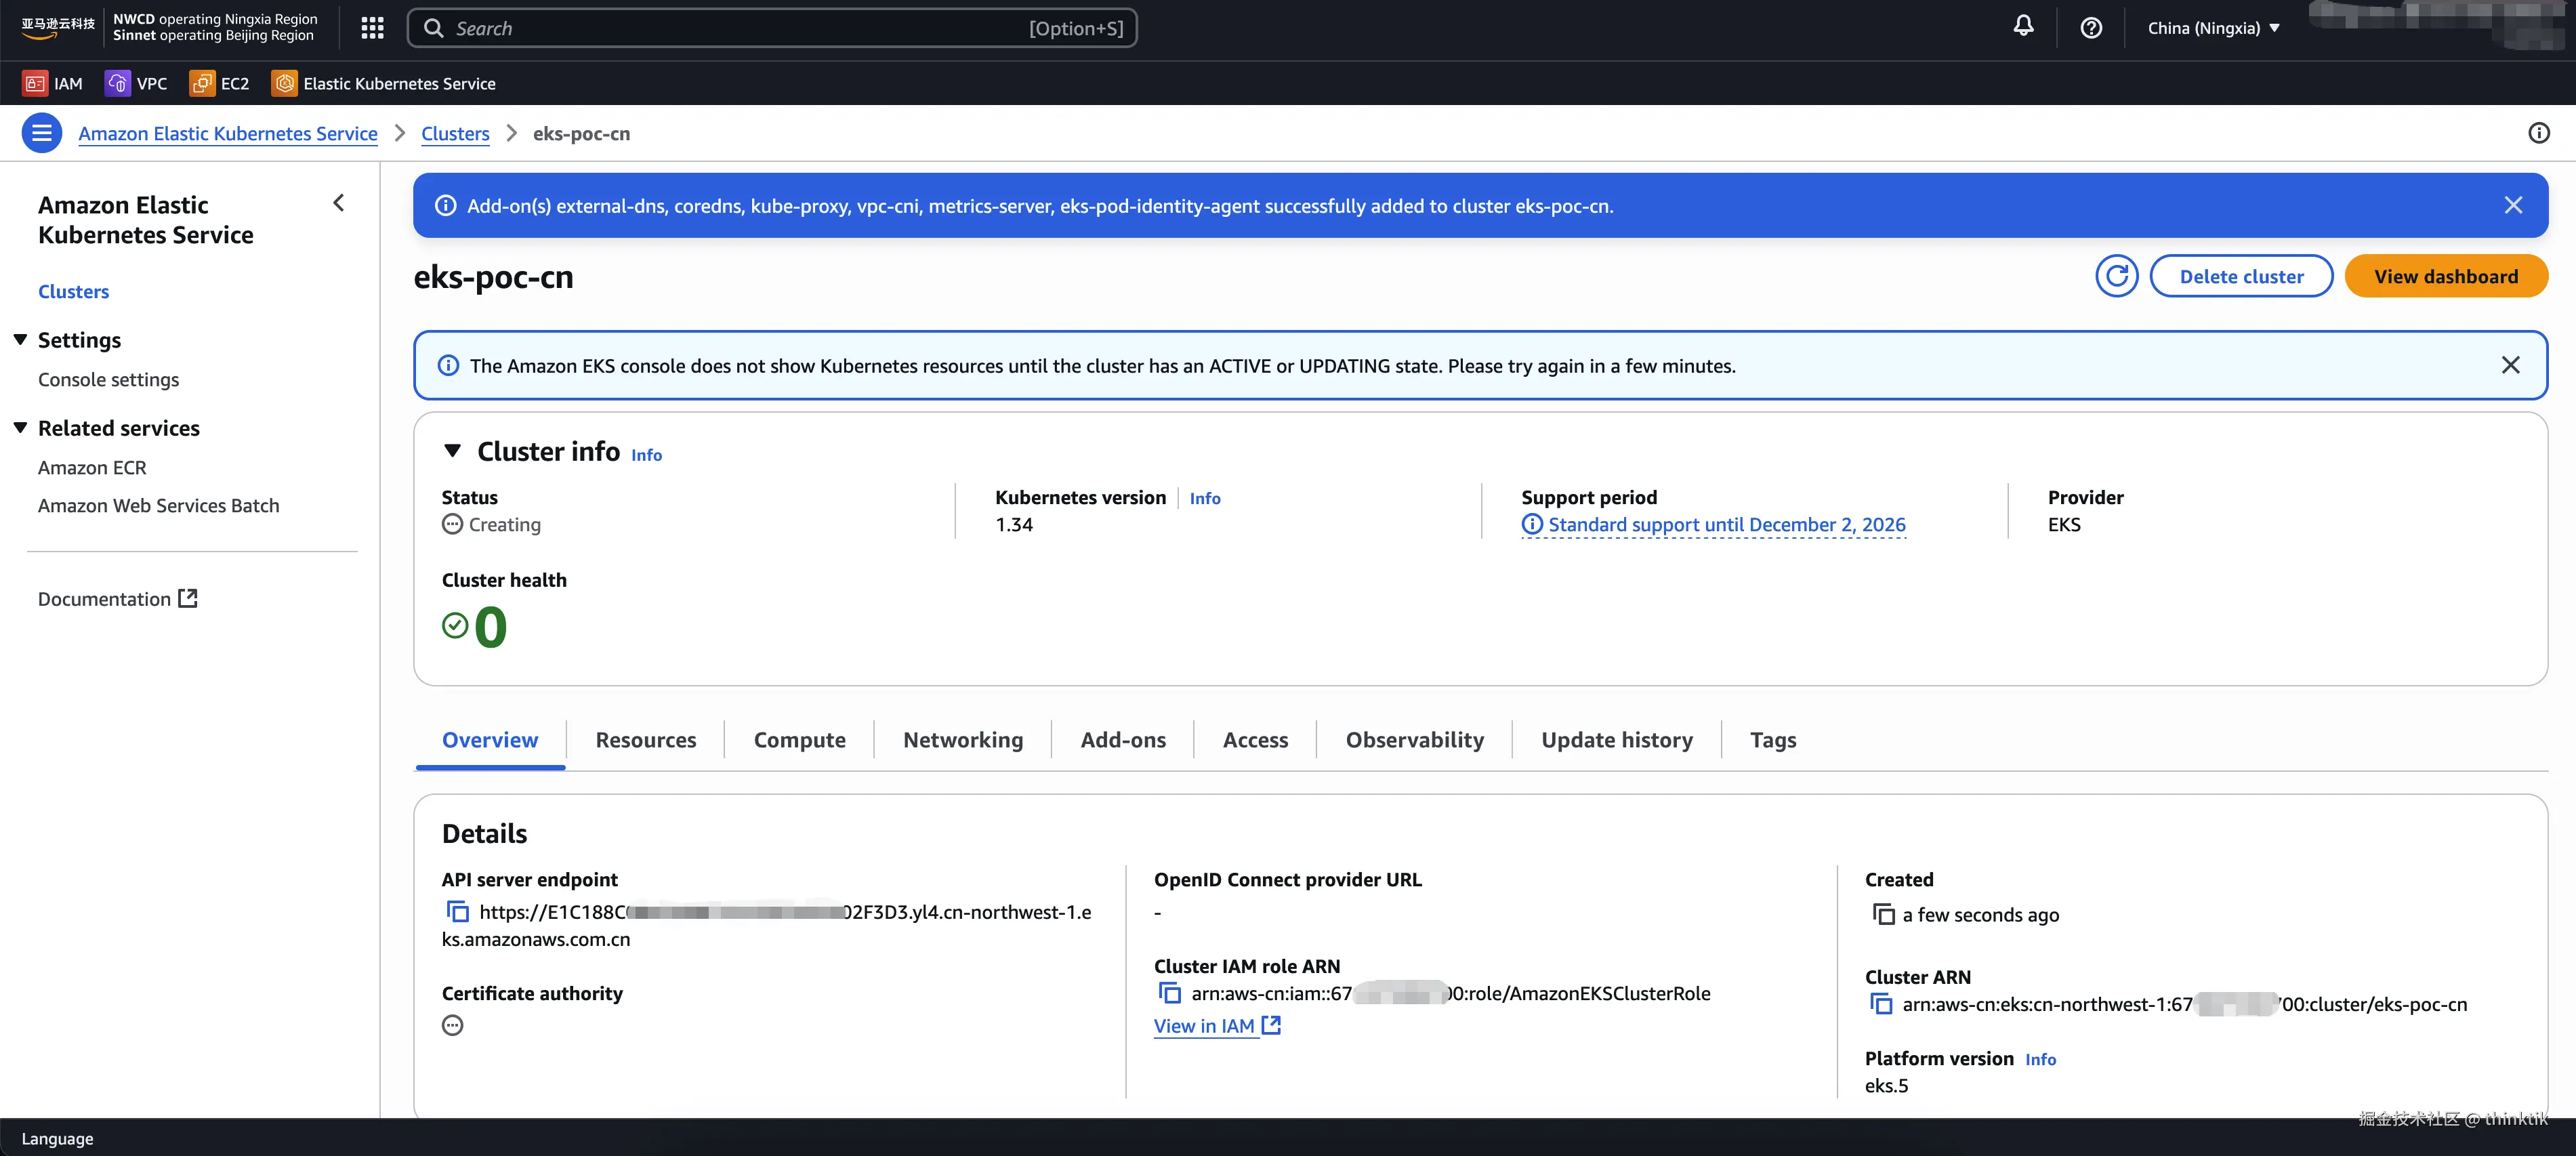
Task: Collapse the Cluster info section
Action: click(x=453, y=451)
